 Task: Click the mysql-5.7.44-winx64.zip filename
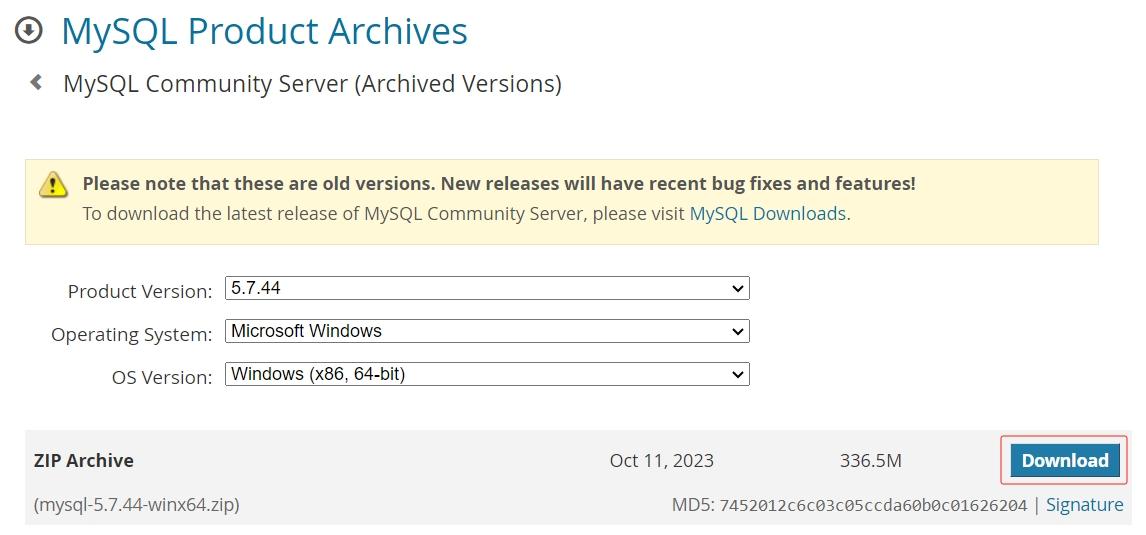point(137,505)
